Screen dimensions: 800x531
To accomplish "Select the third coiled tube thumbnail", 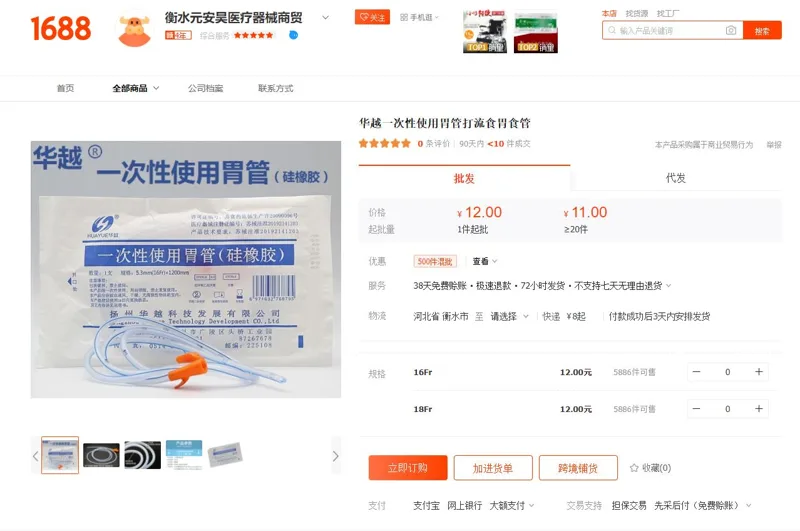I will point(142,455).
